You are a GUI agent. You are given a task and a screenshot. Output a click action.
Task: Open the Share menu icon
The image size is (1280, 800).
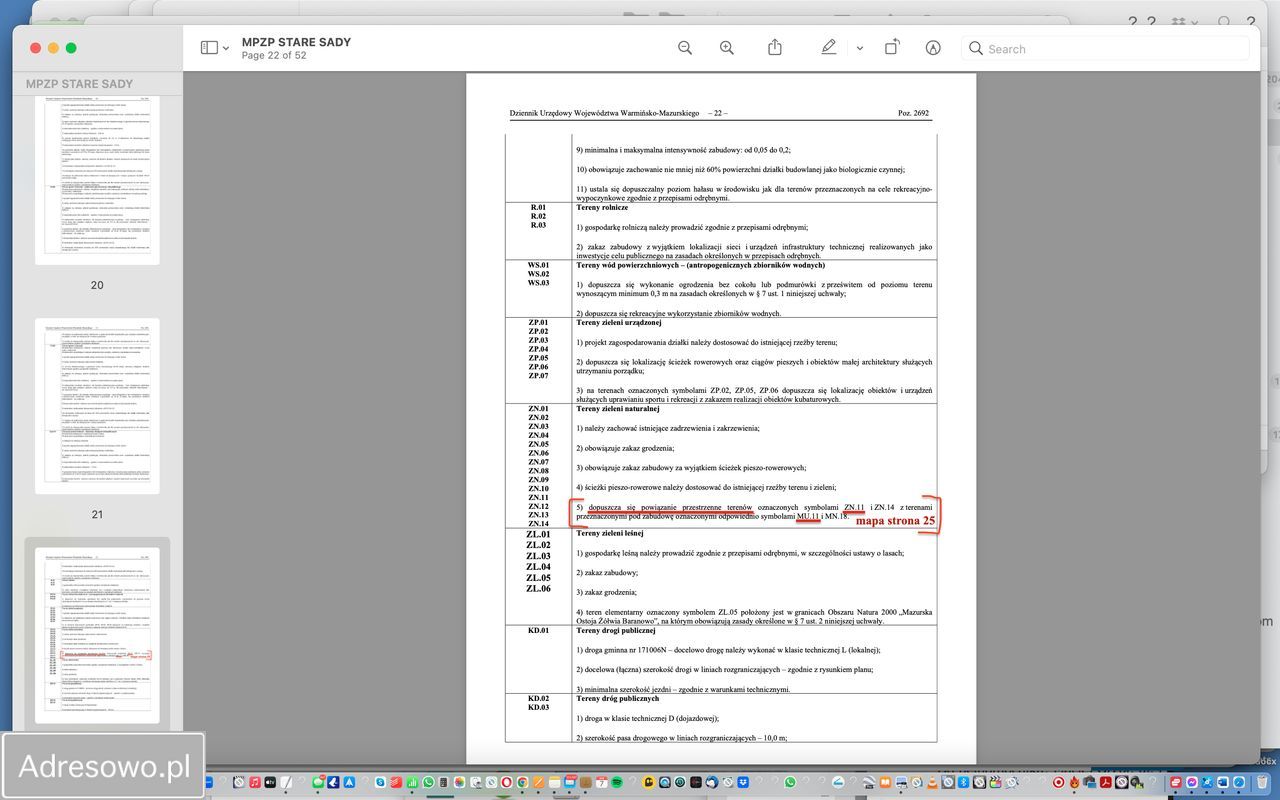click(x=775, y=48)
